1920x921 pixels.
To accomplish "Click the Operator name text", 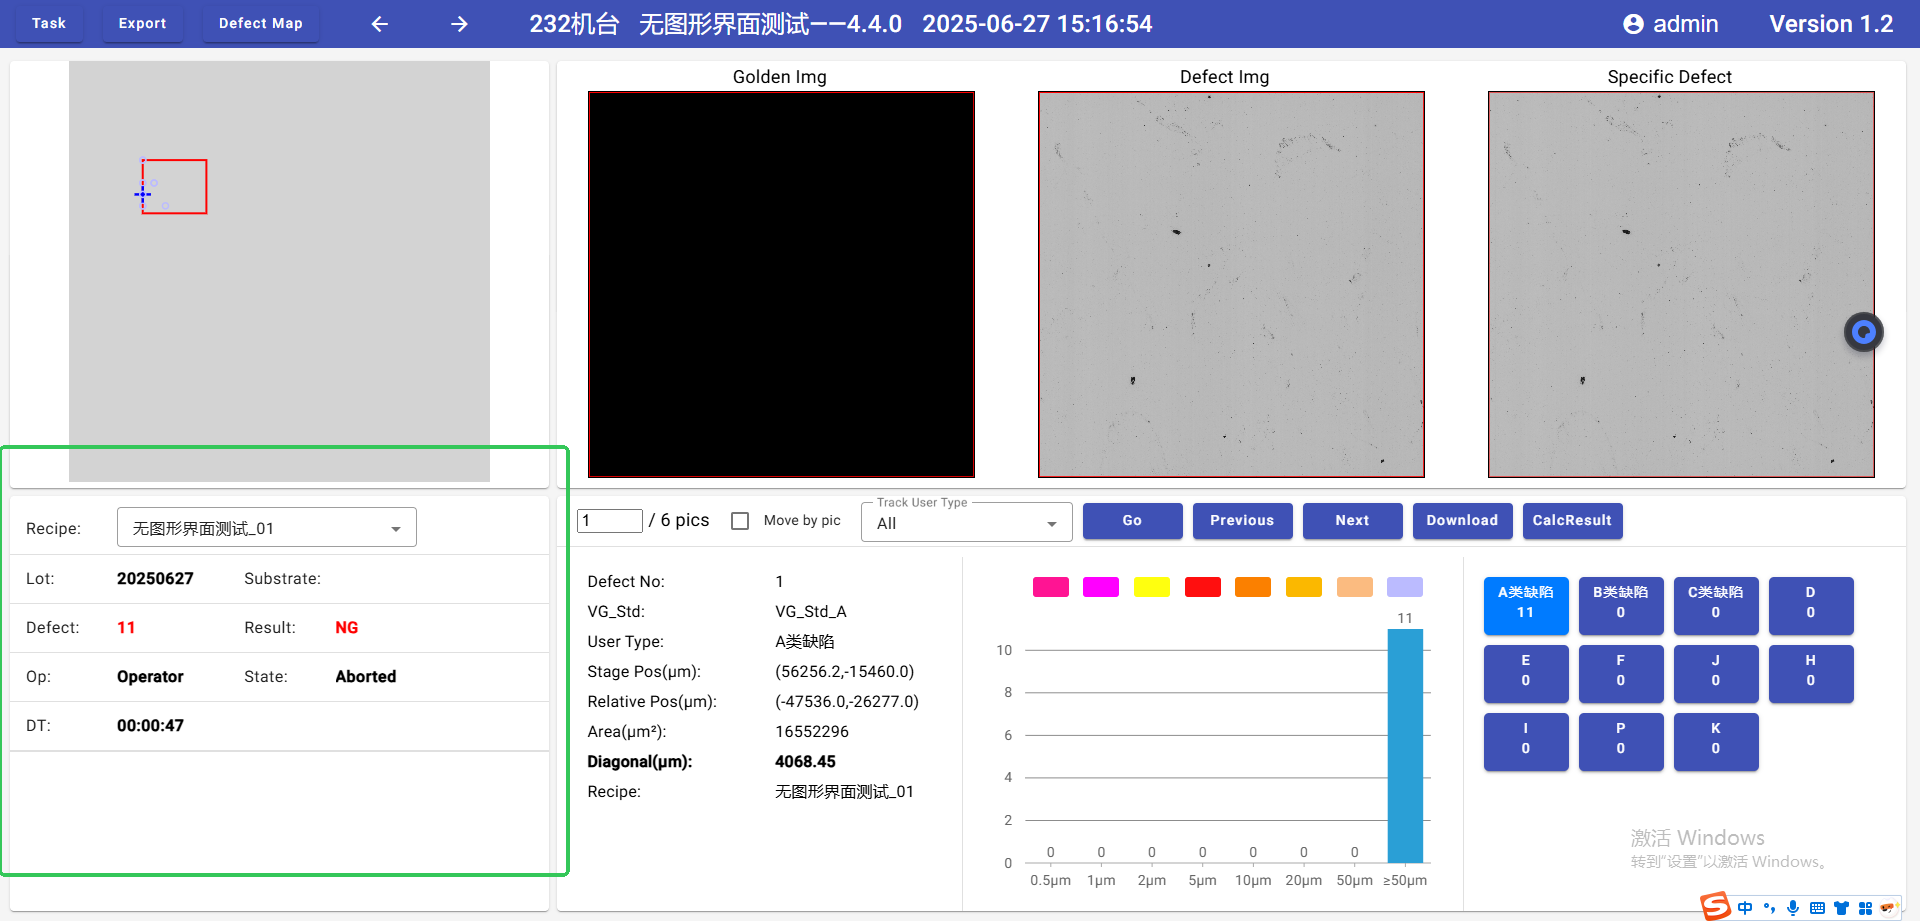I will pos(150,677).
